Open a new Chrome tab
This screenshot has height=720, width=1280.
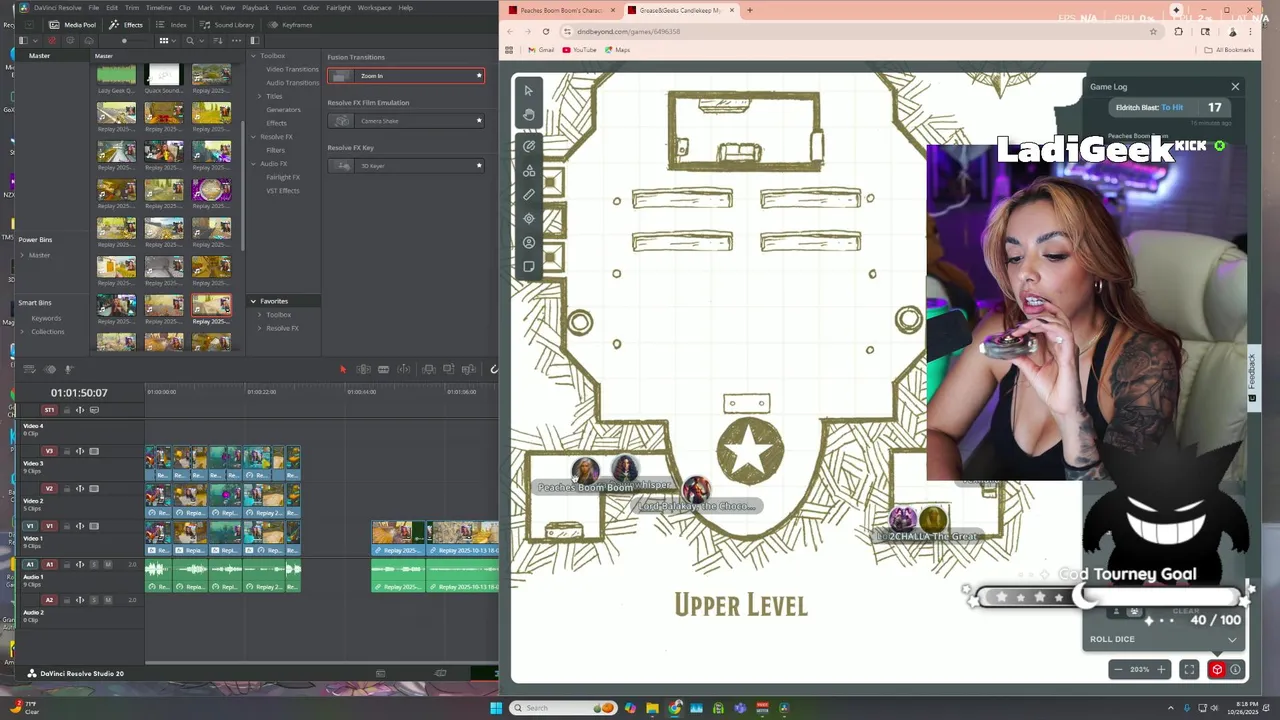[750, 10]
